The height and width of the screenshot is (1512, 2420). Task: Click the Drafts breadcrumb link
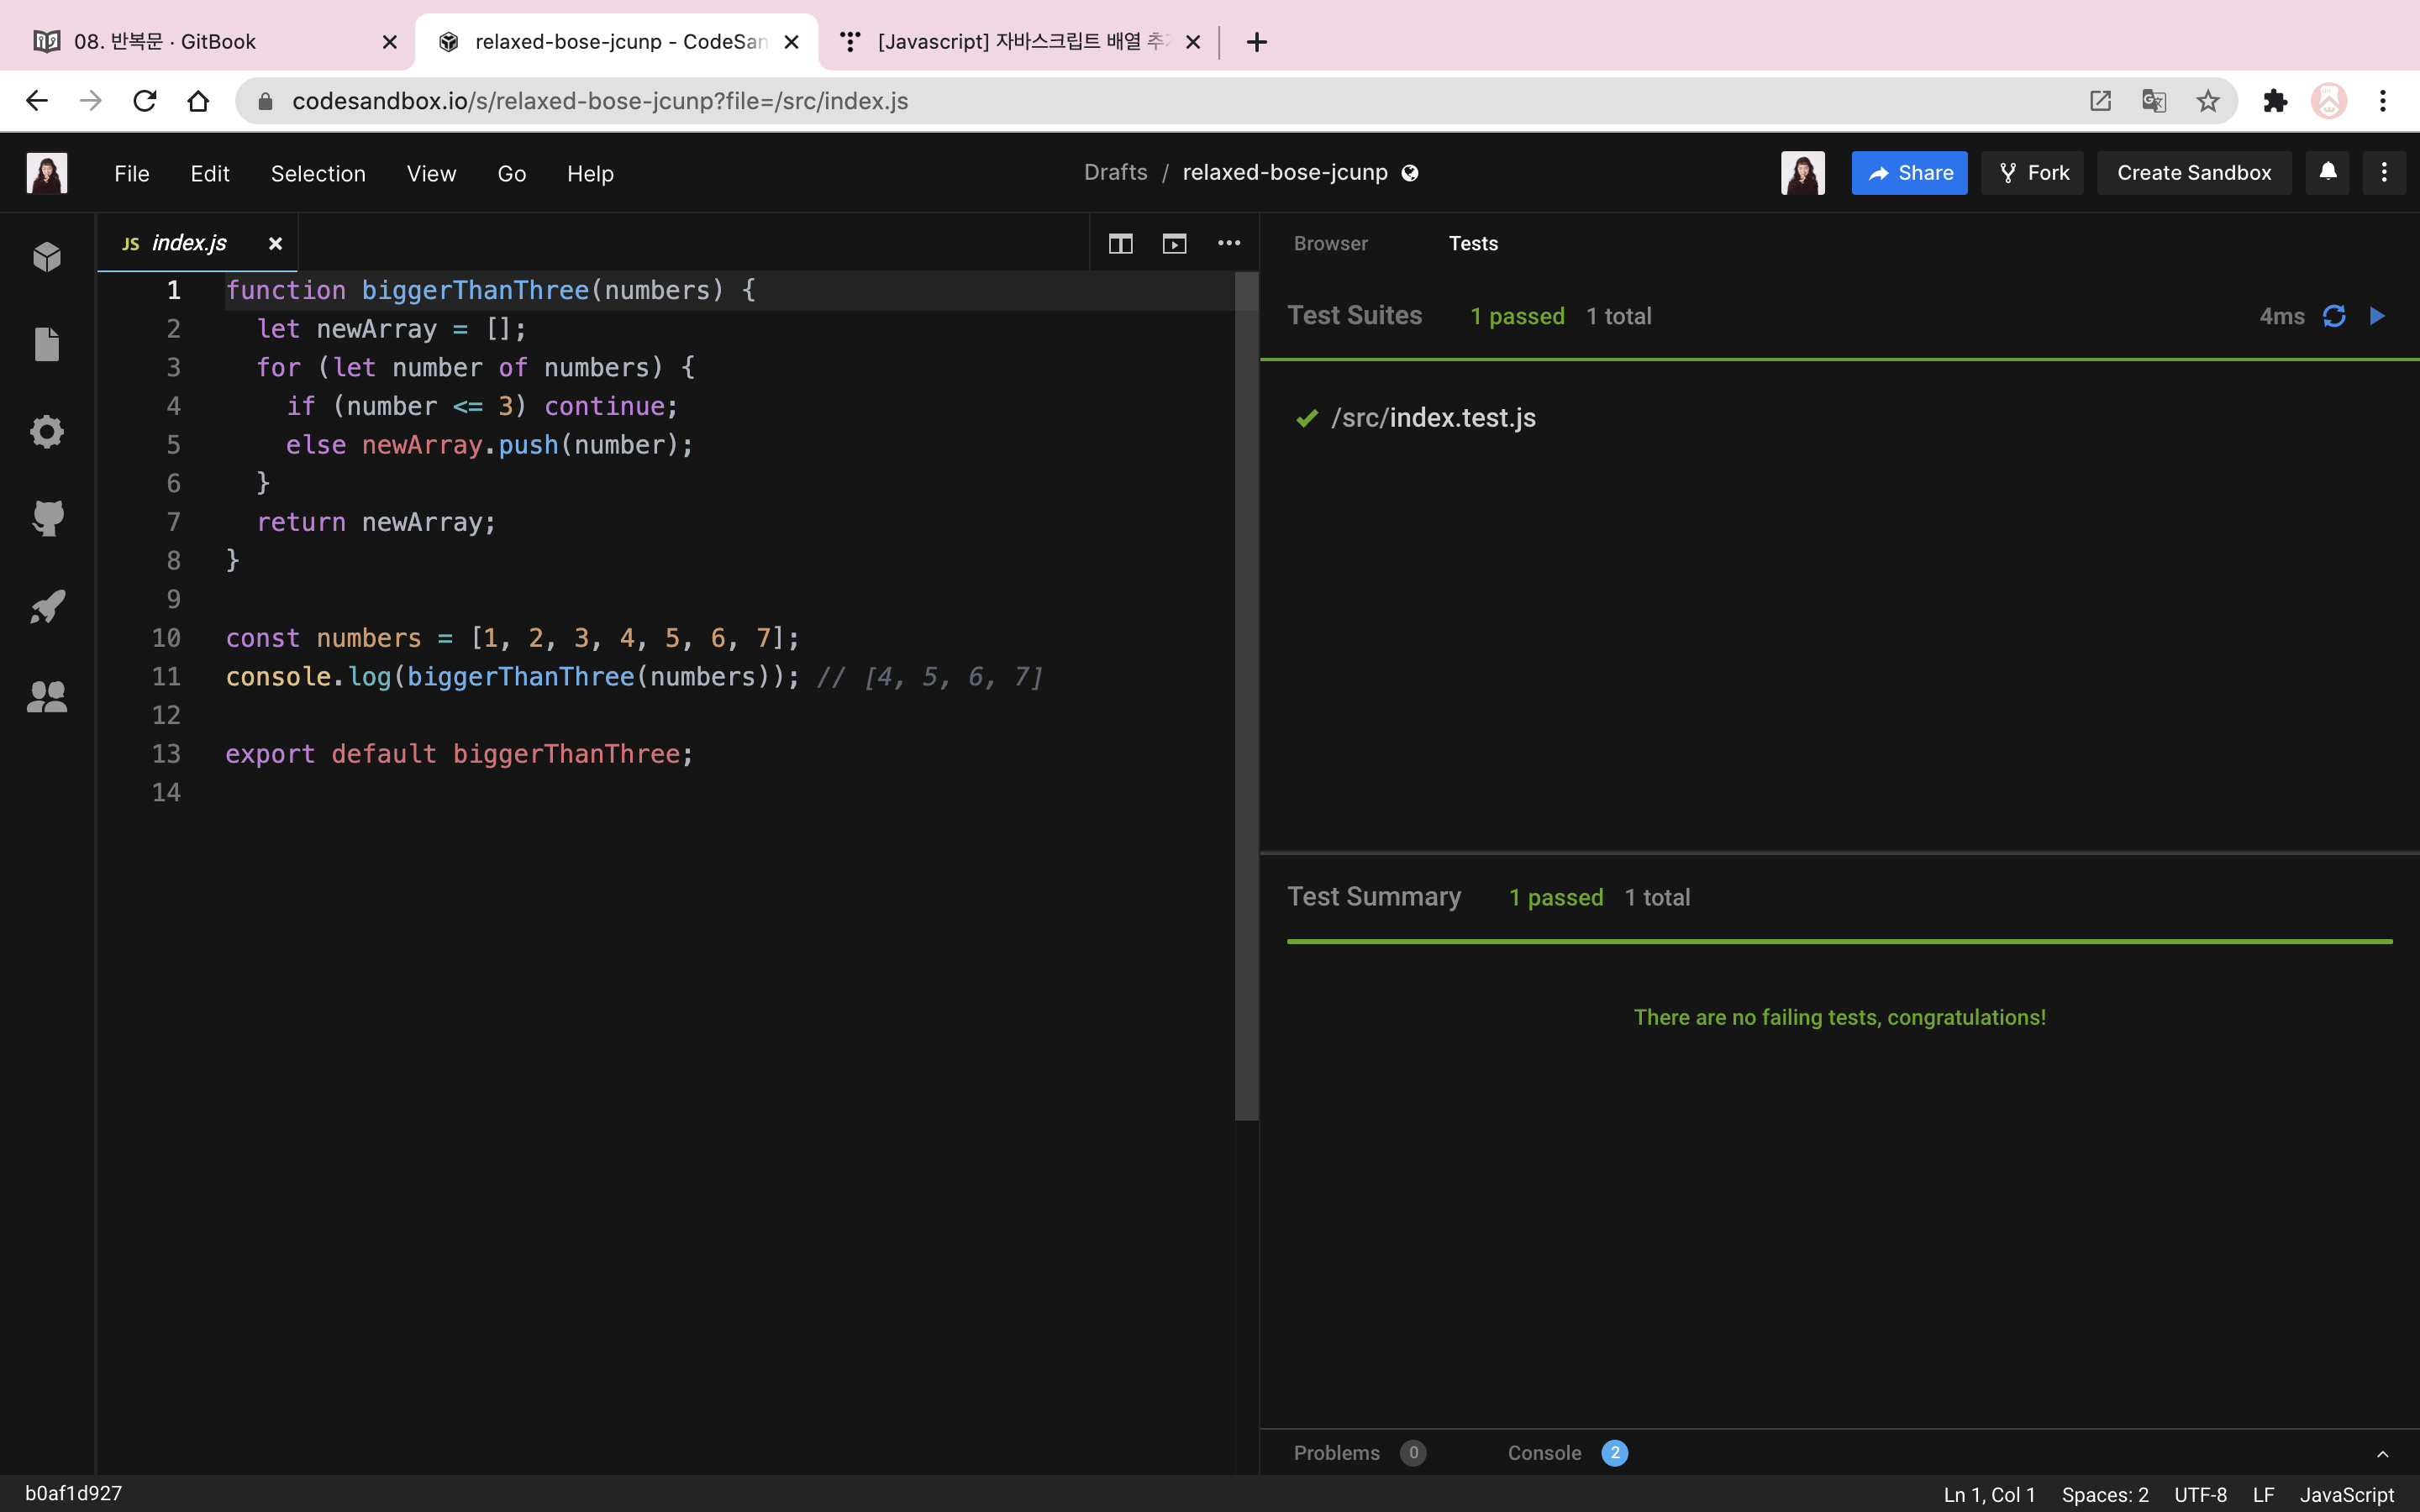1115,172
